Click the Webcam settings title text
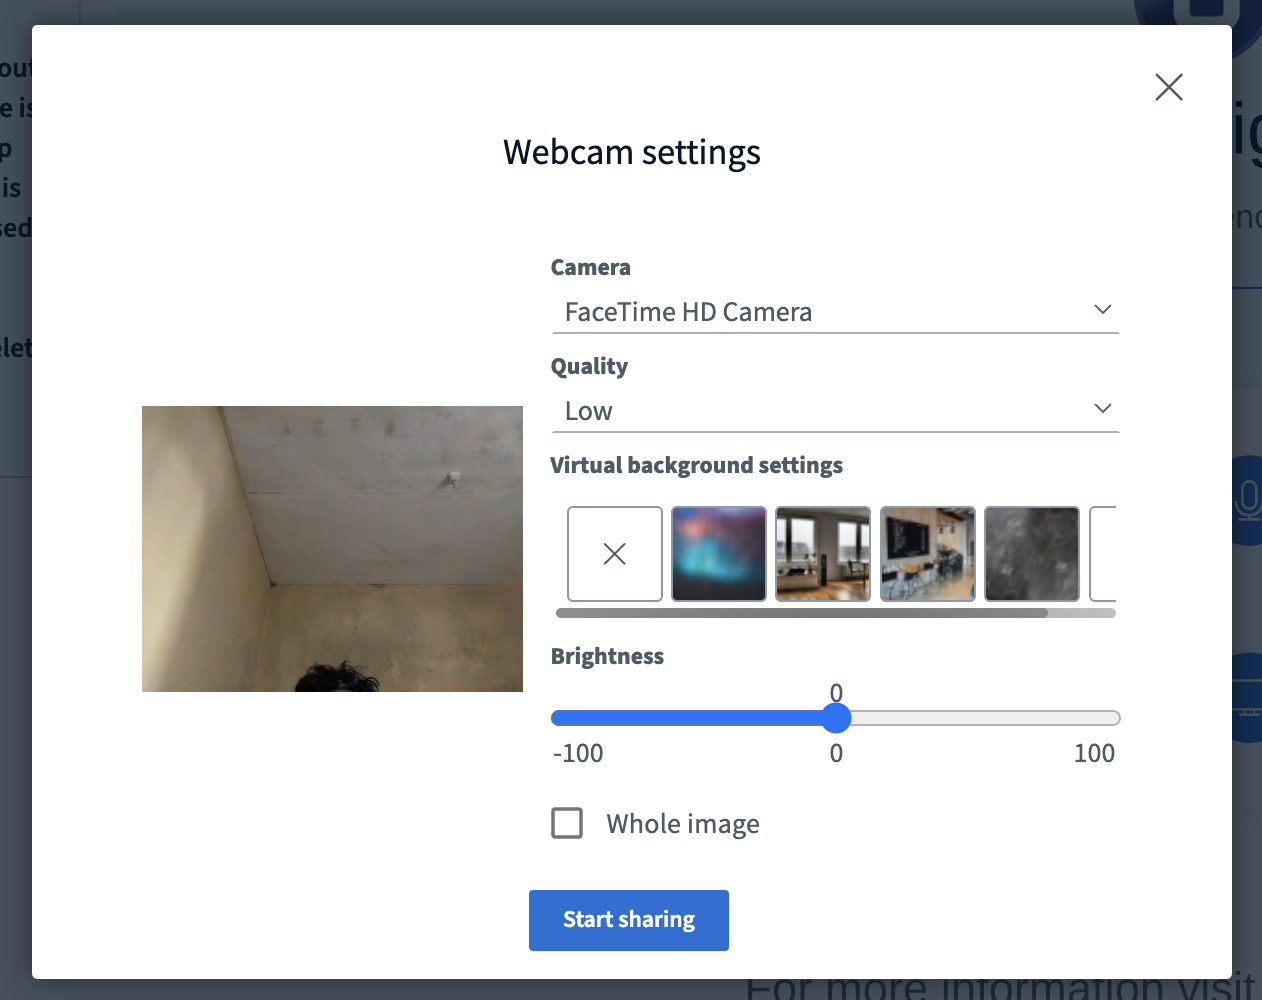The height and width of the screenshot is (1000, 1262). pos(632,153)
